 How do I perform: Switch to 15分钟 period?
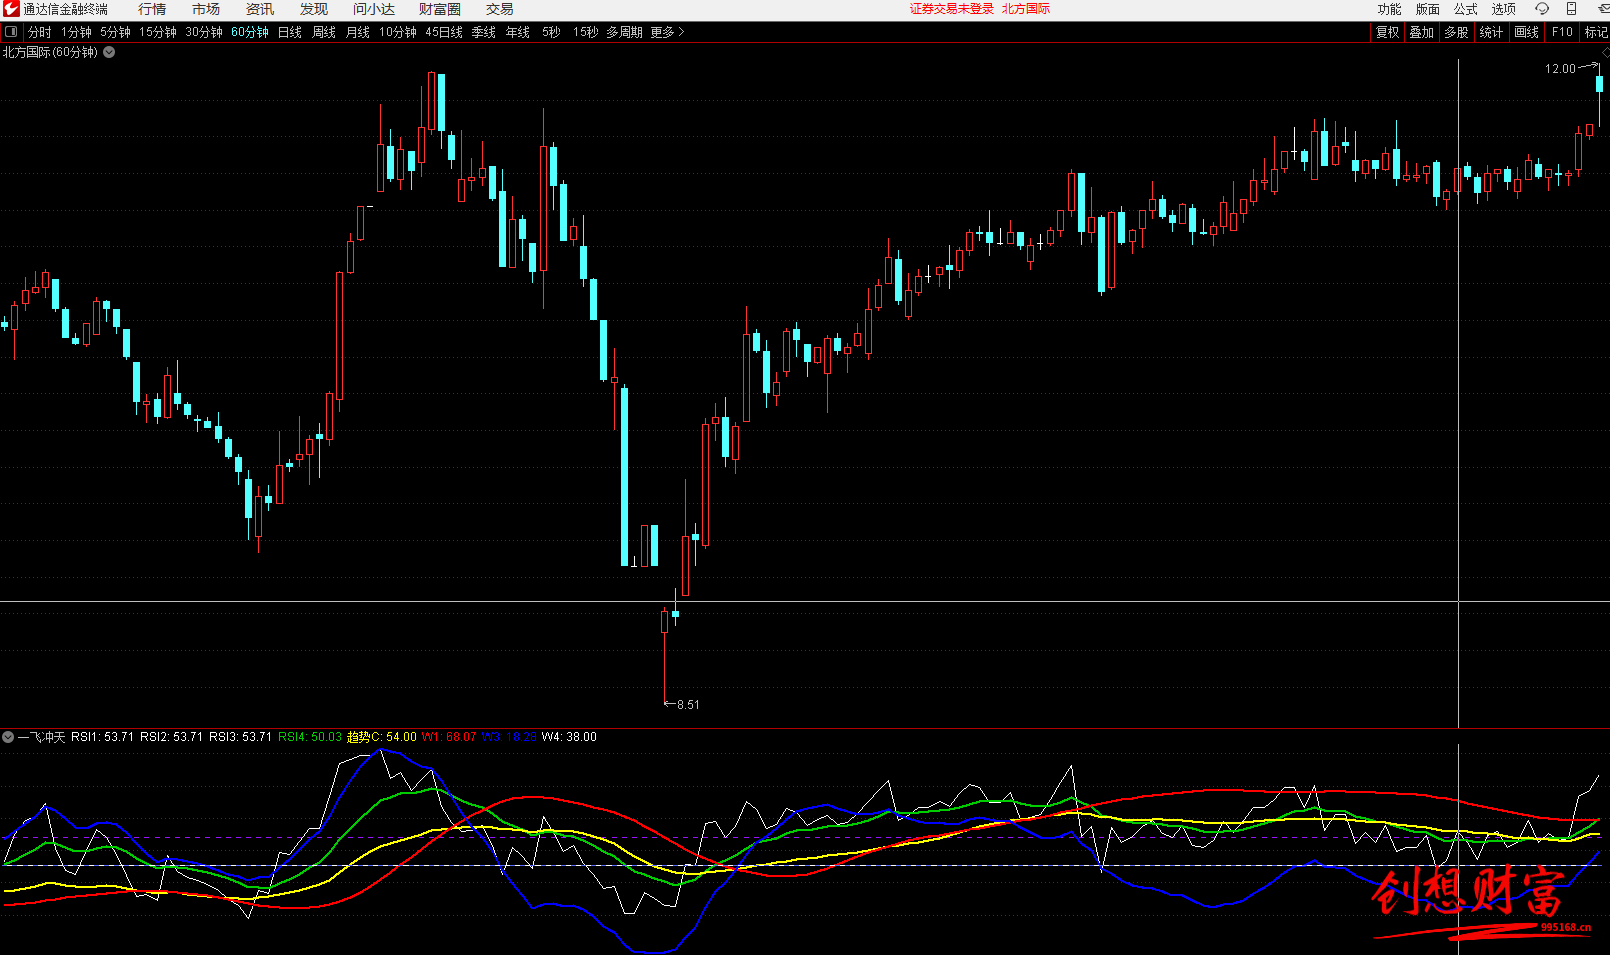(x=158, y=32)
